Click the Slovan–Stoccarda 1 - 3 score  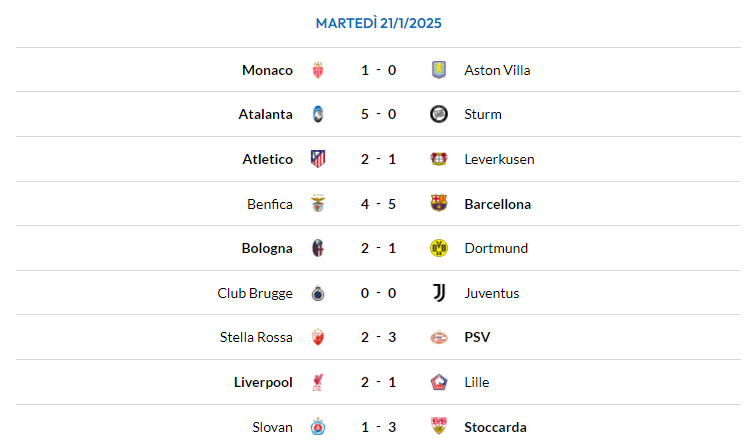(x=378, y=427)
